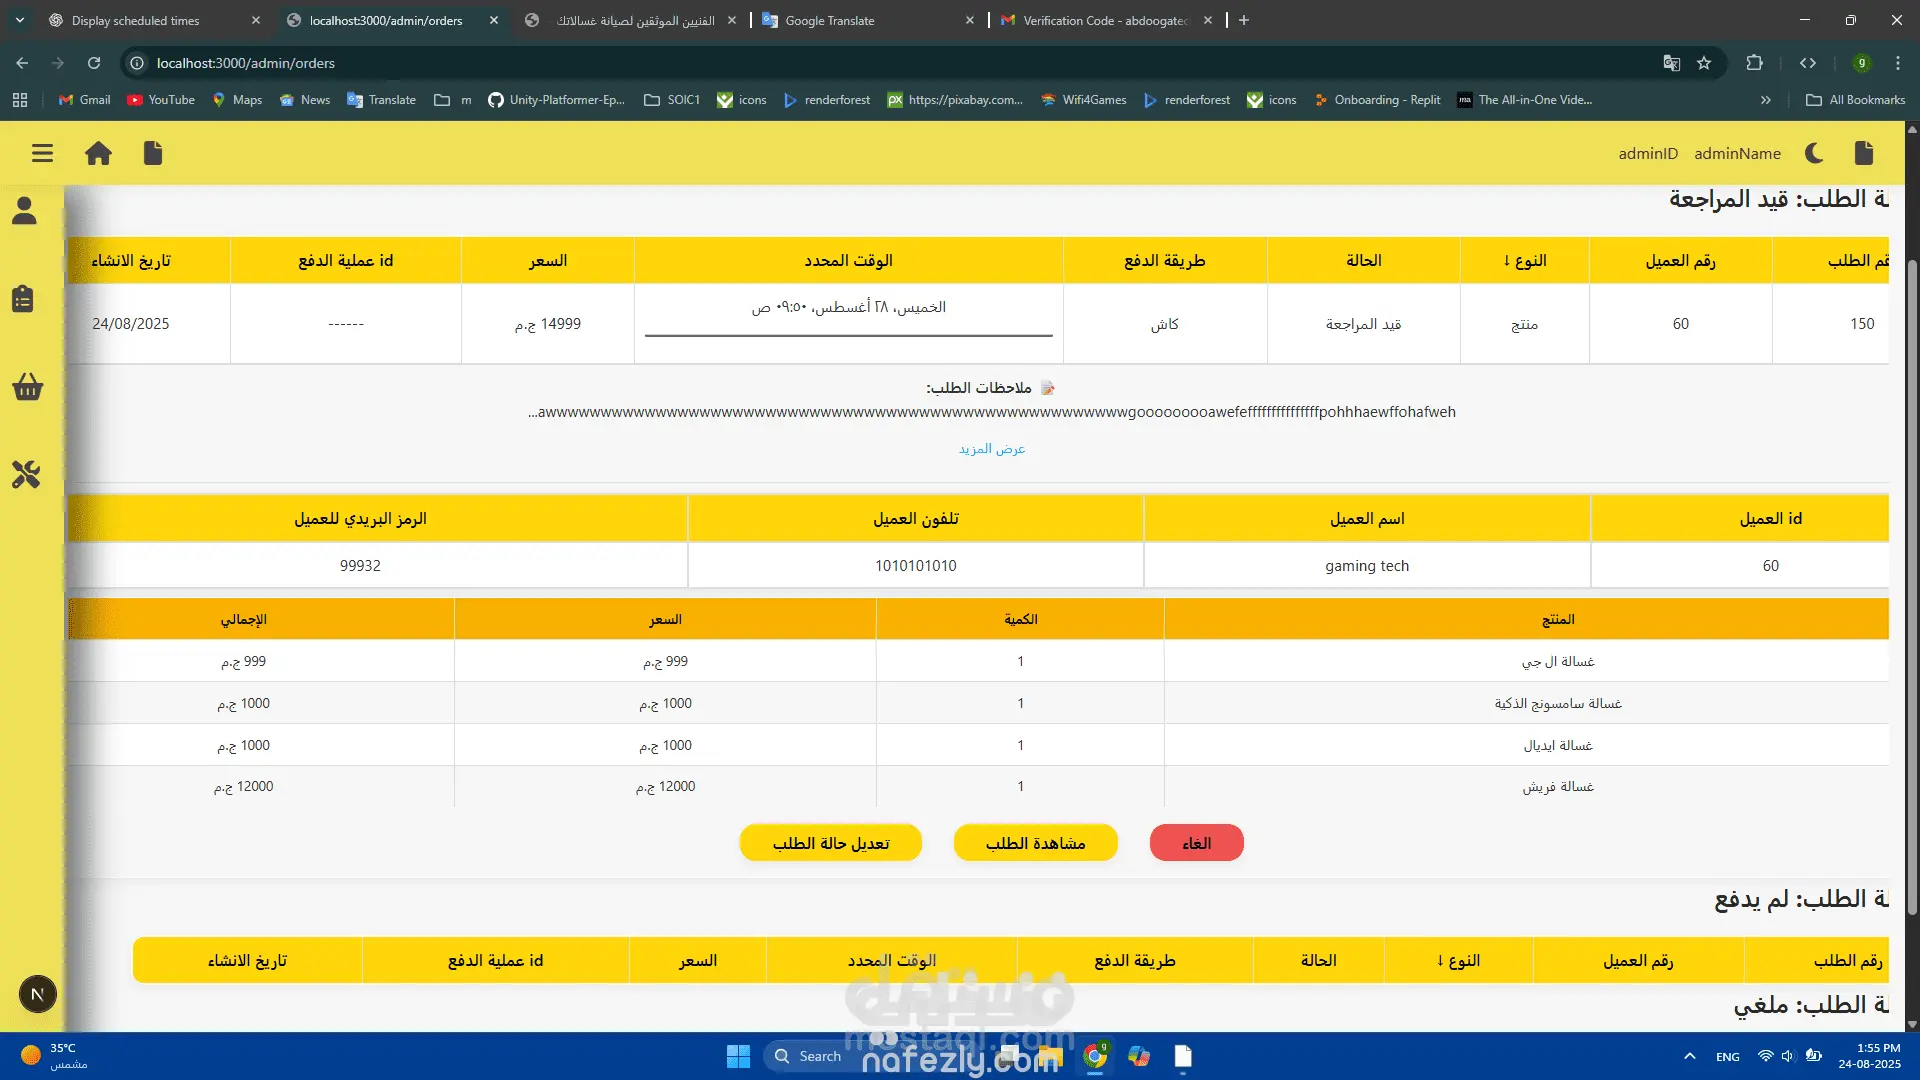Click مشاهدة الطلب view order button
The image size is (1920, 1080).
[1036, 843]
